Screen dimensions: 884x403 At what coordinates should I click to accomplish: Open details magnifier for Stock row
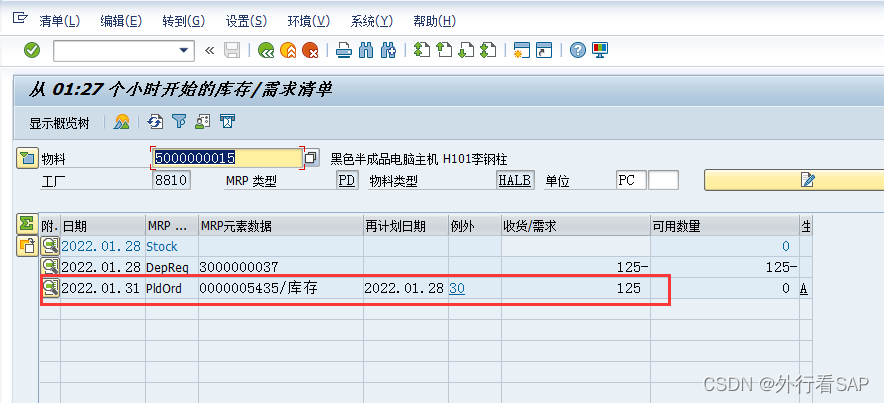tap(50, 246)
